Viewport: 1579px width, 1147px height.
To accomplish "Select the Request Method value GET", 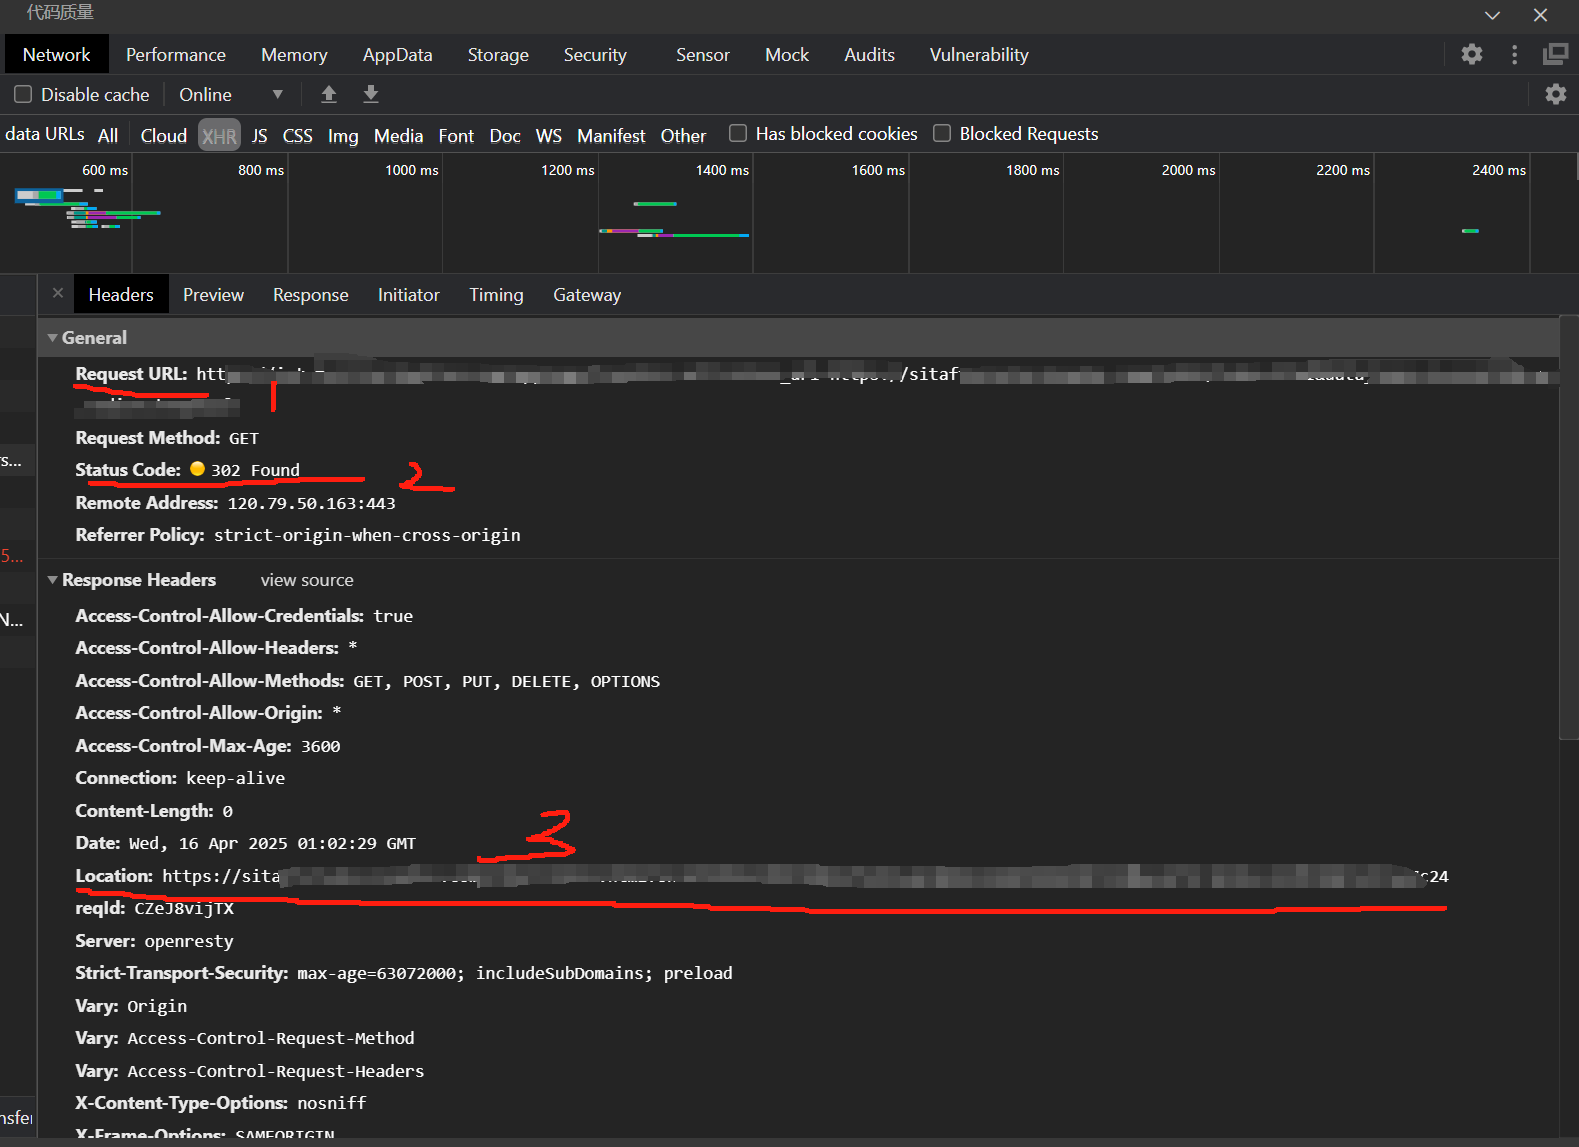I will (244, 438).
